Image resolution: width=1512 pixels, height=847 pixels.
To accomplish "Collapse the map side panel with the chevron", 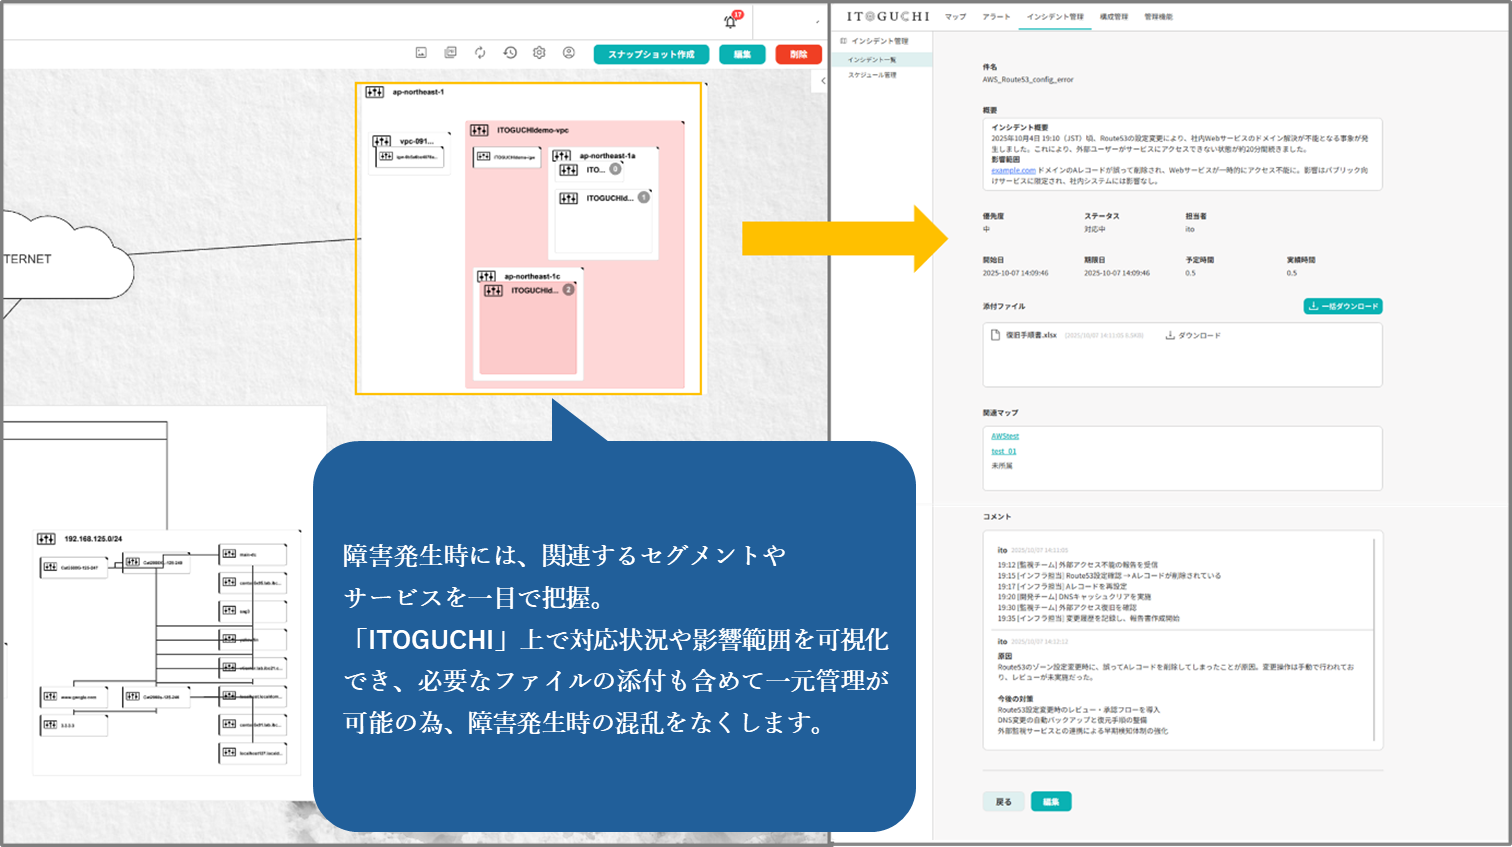I will (x=823, y=81).
